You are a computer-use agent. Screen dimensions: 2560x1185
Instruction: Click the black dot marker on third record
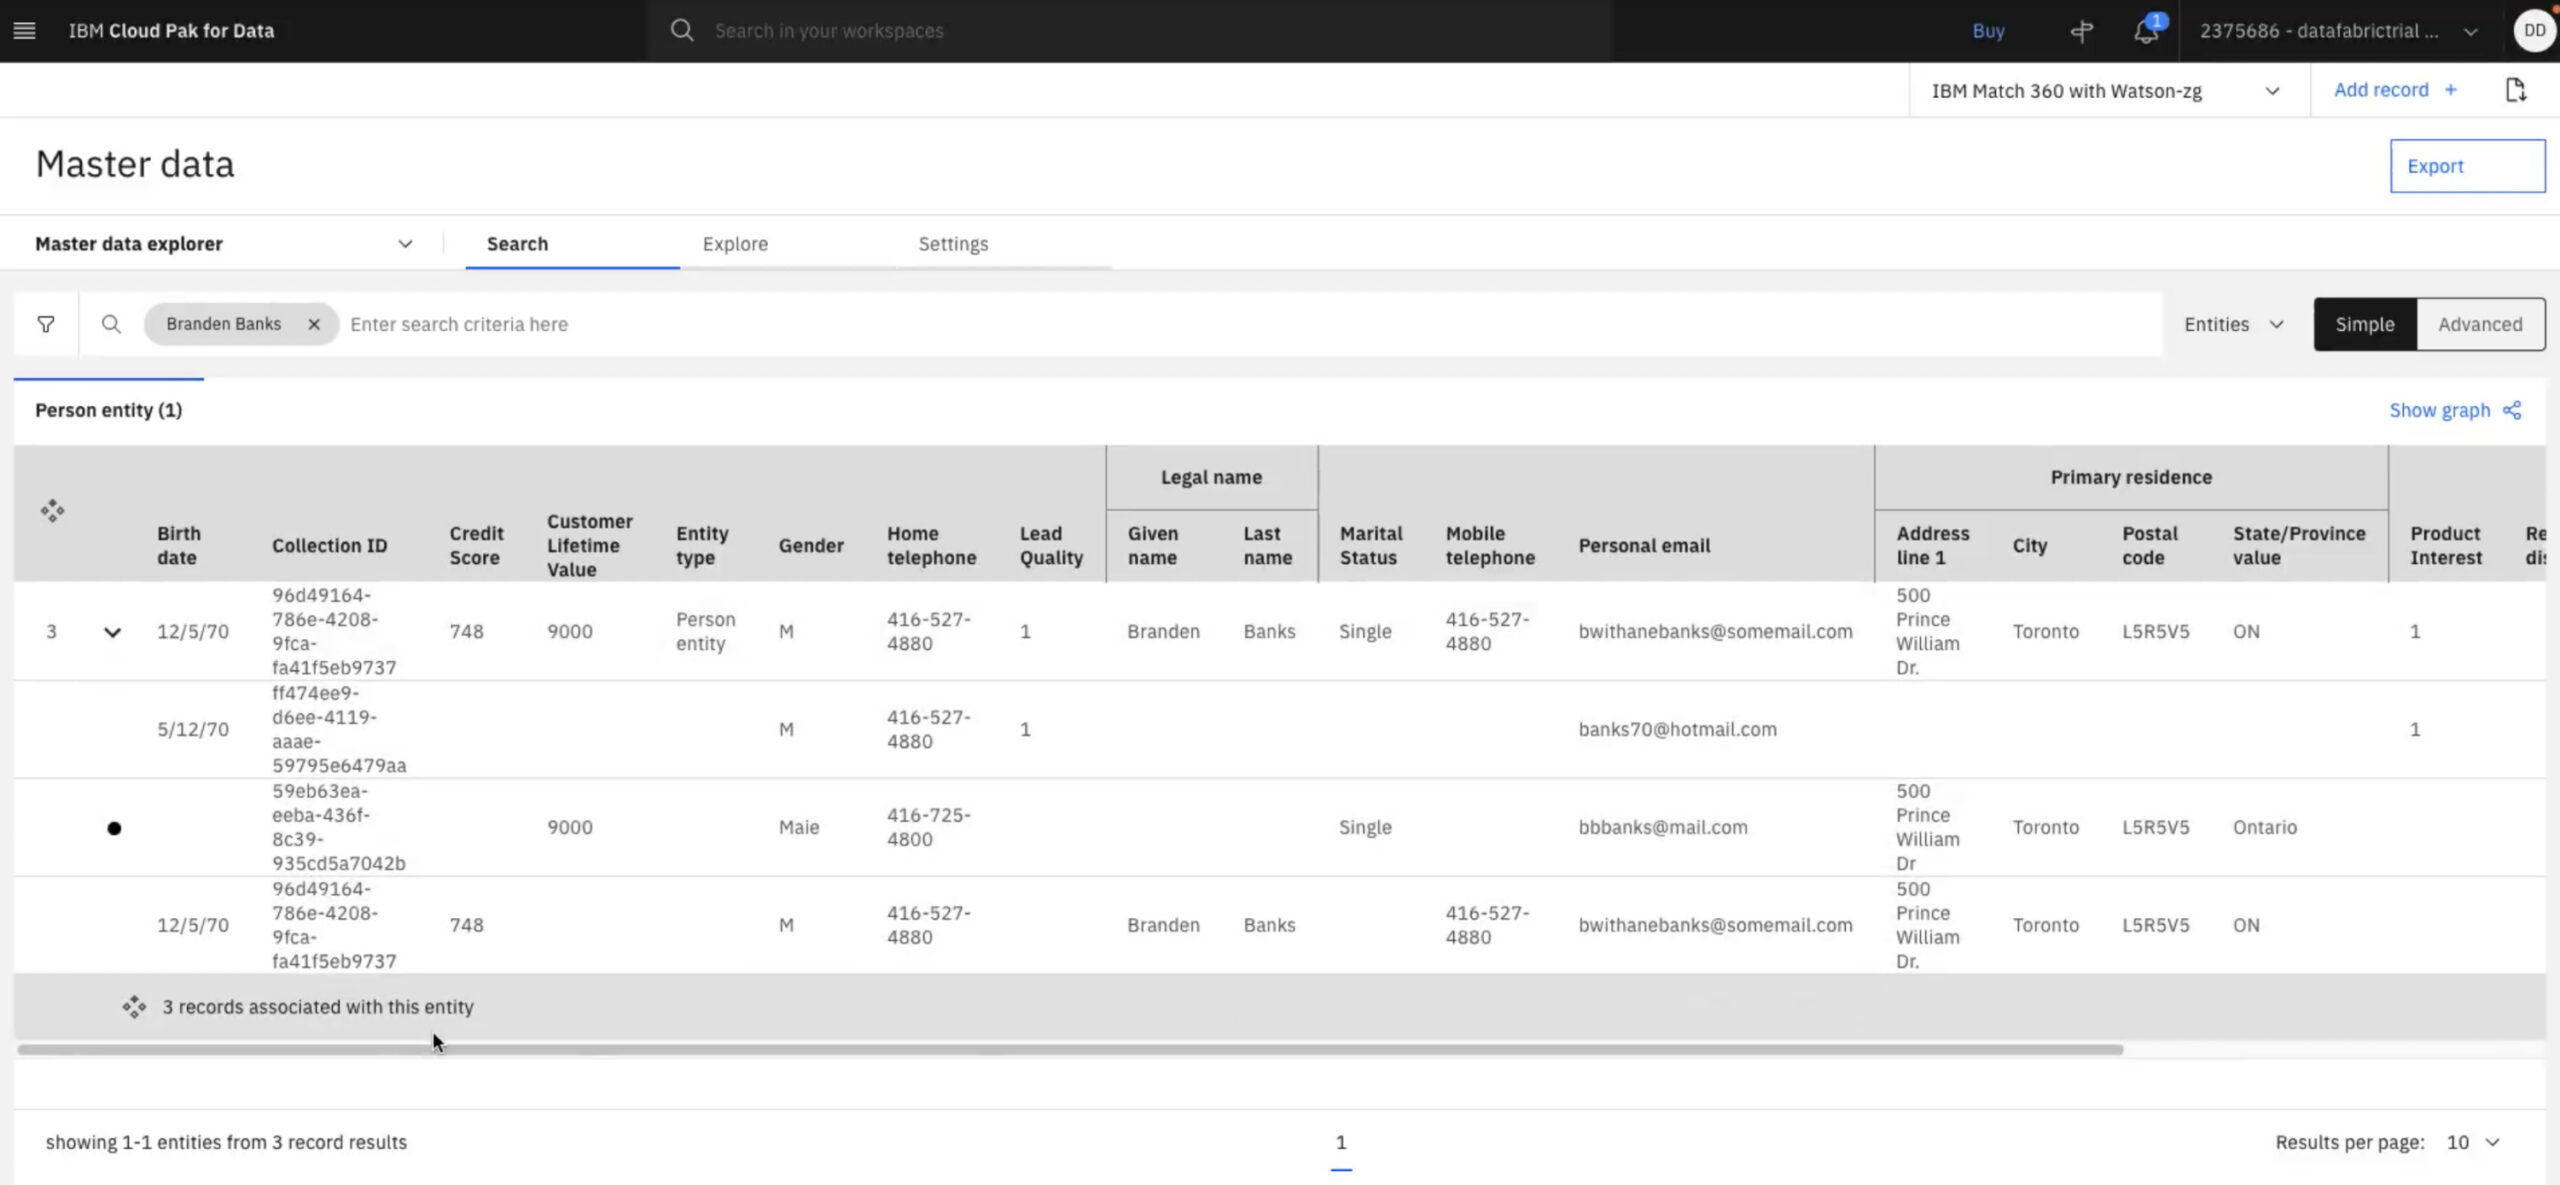[114, 828]
